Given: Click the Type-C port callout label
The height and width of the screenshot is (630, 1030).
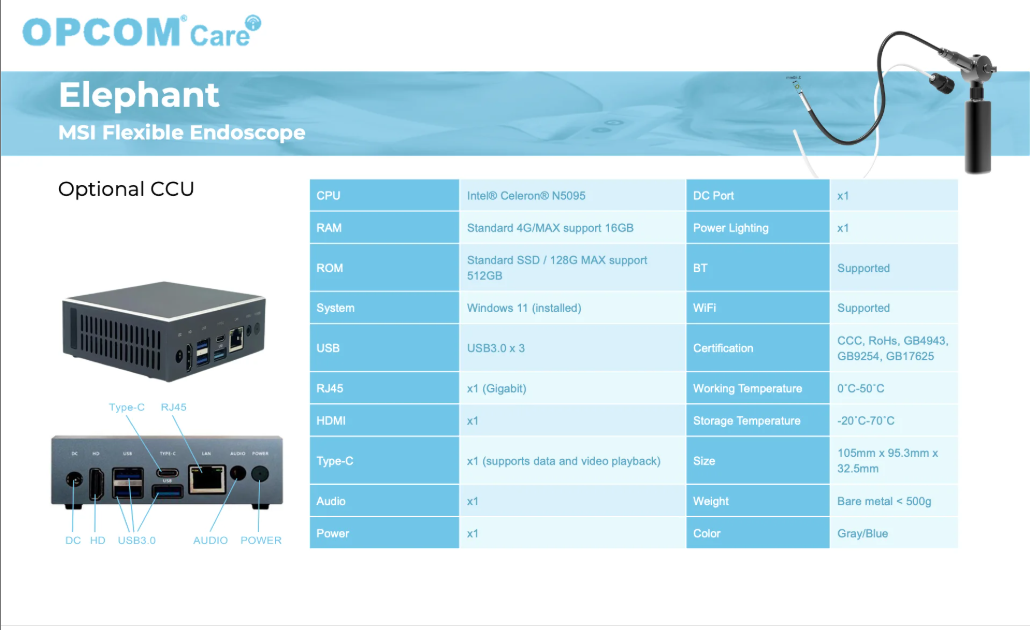Looking at the screenshot, I should click(127, 407).
